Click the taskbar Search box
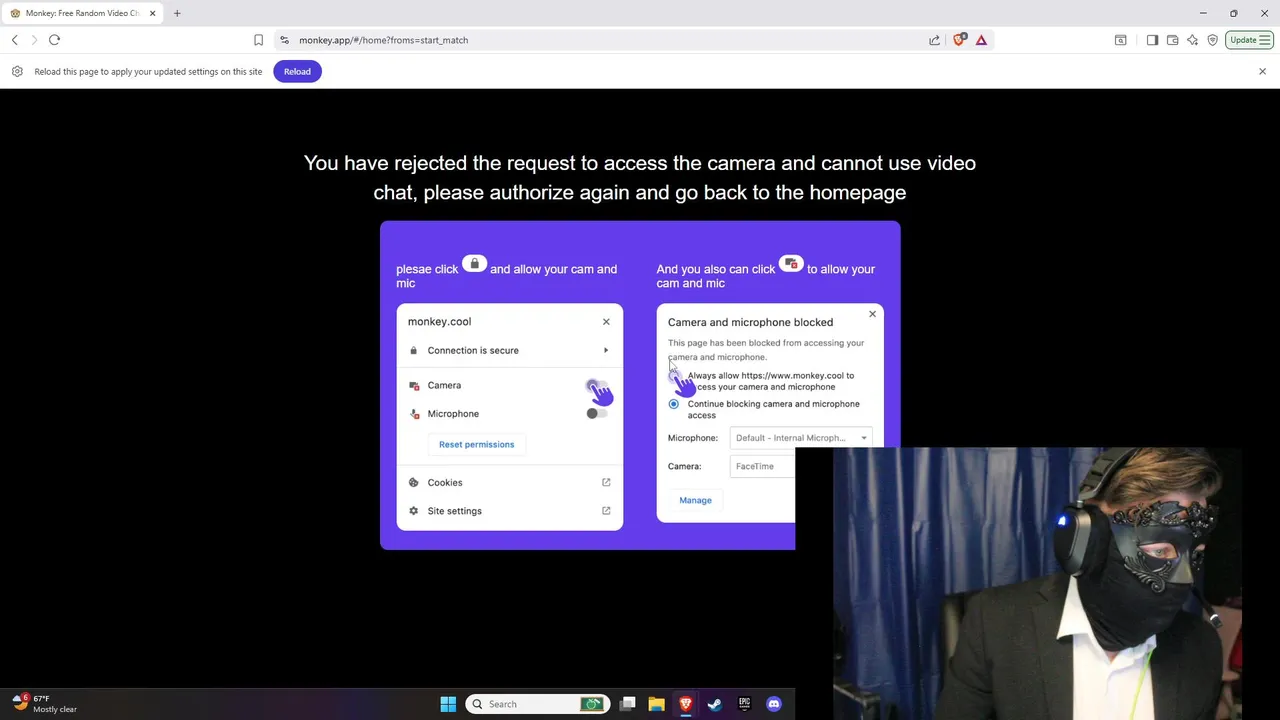 pos(538,704)
